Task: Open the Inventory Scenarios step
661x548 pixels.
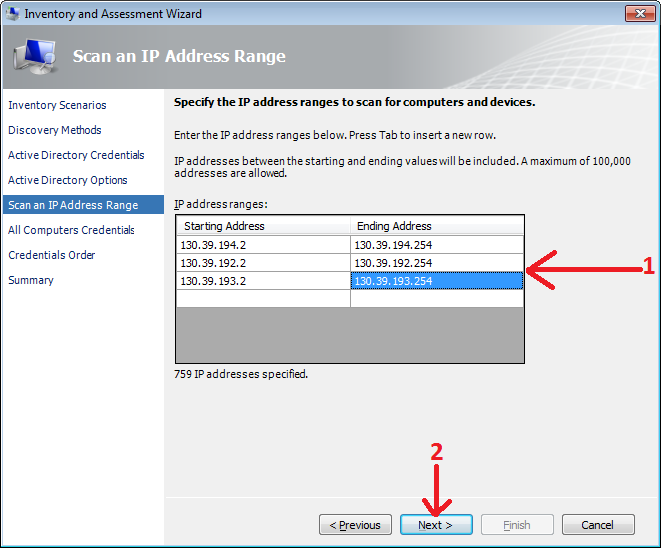Action: point(57,105)
